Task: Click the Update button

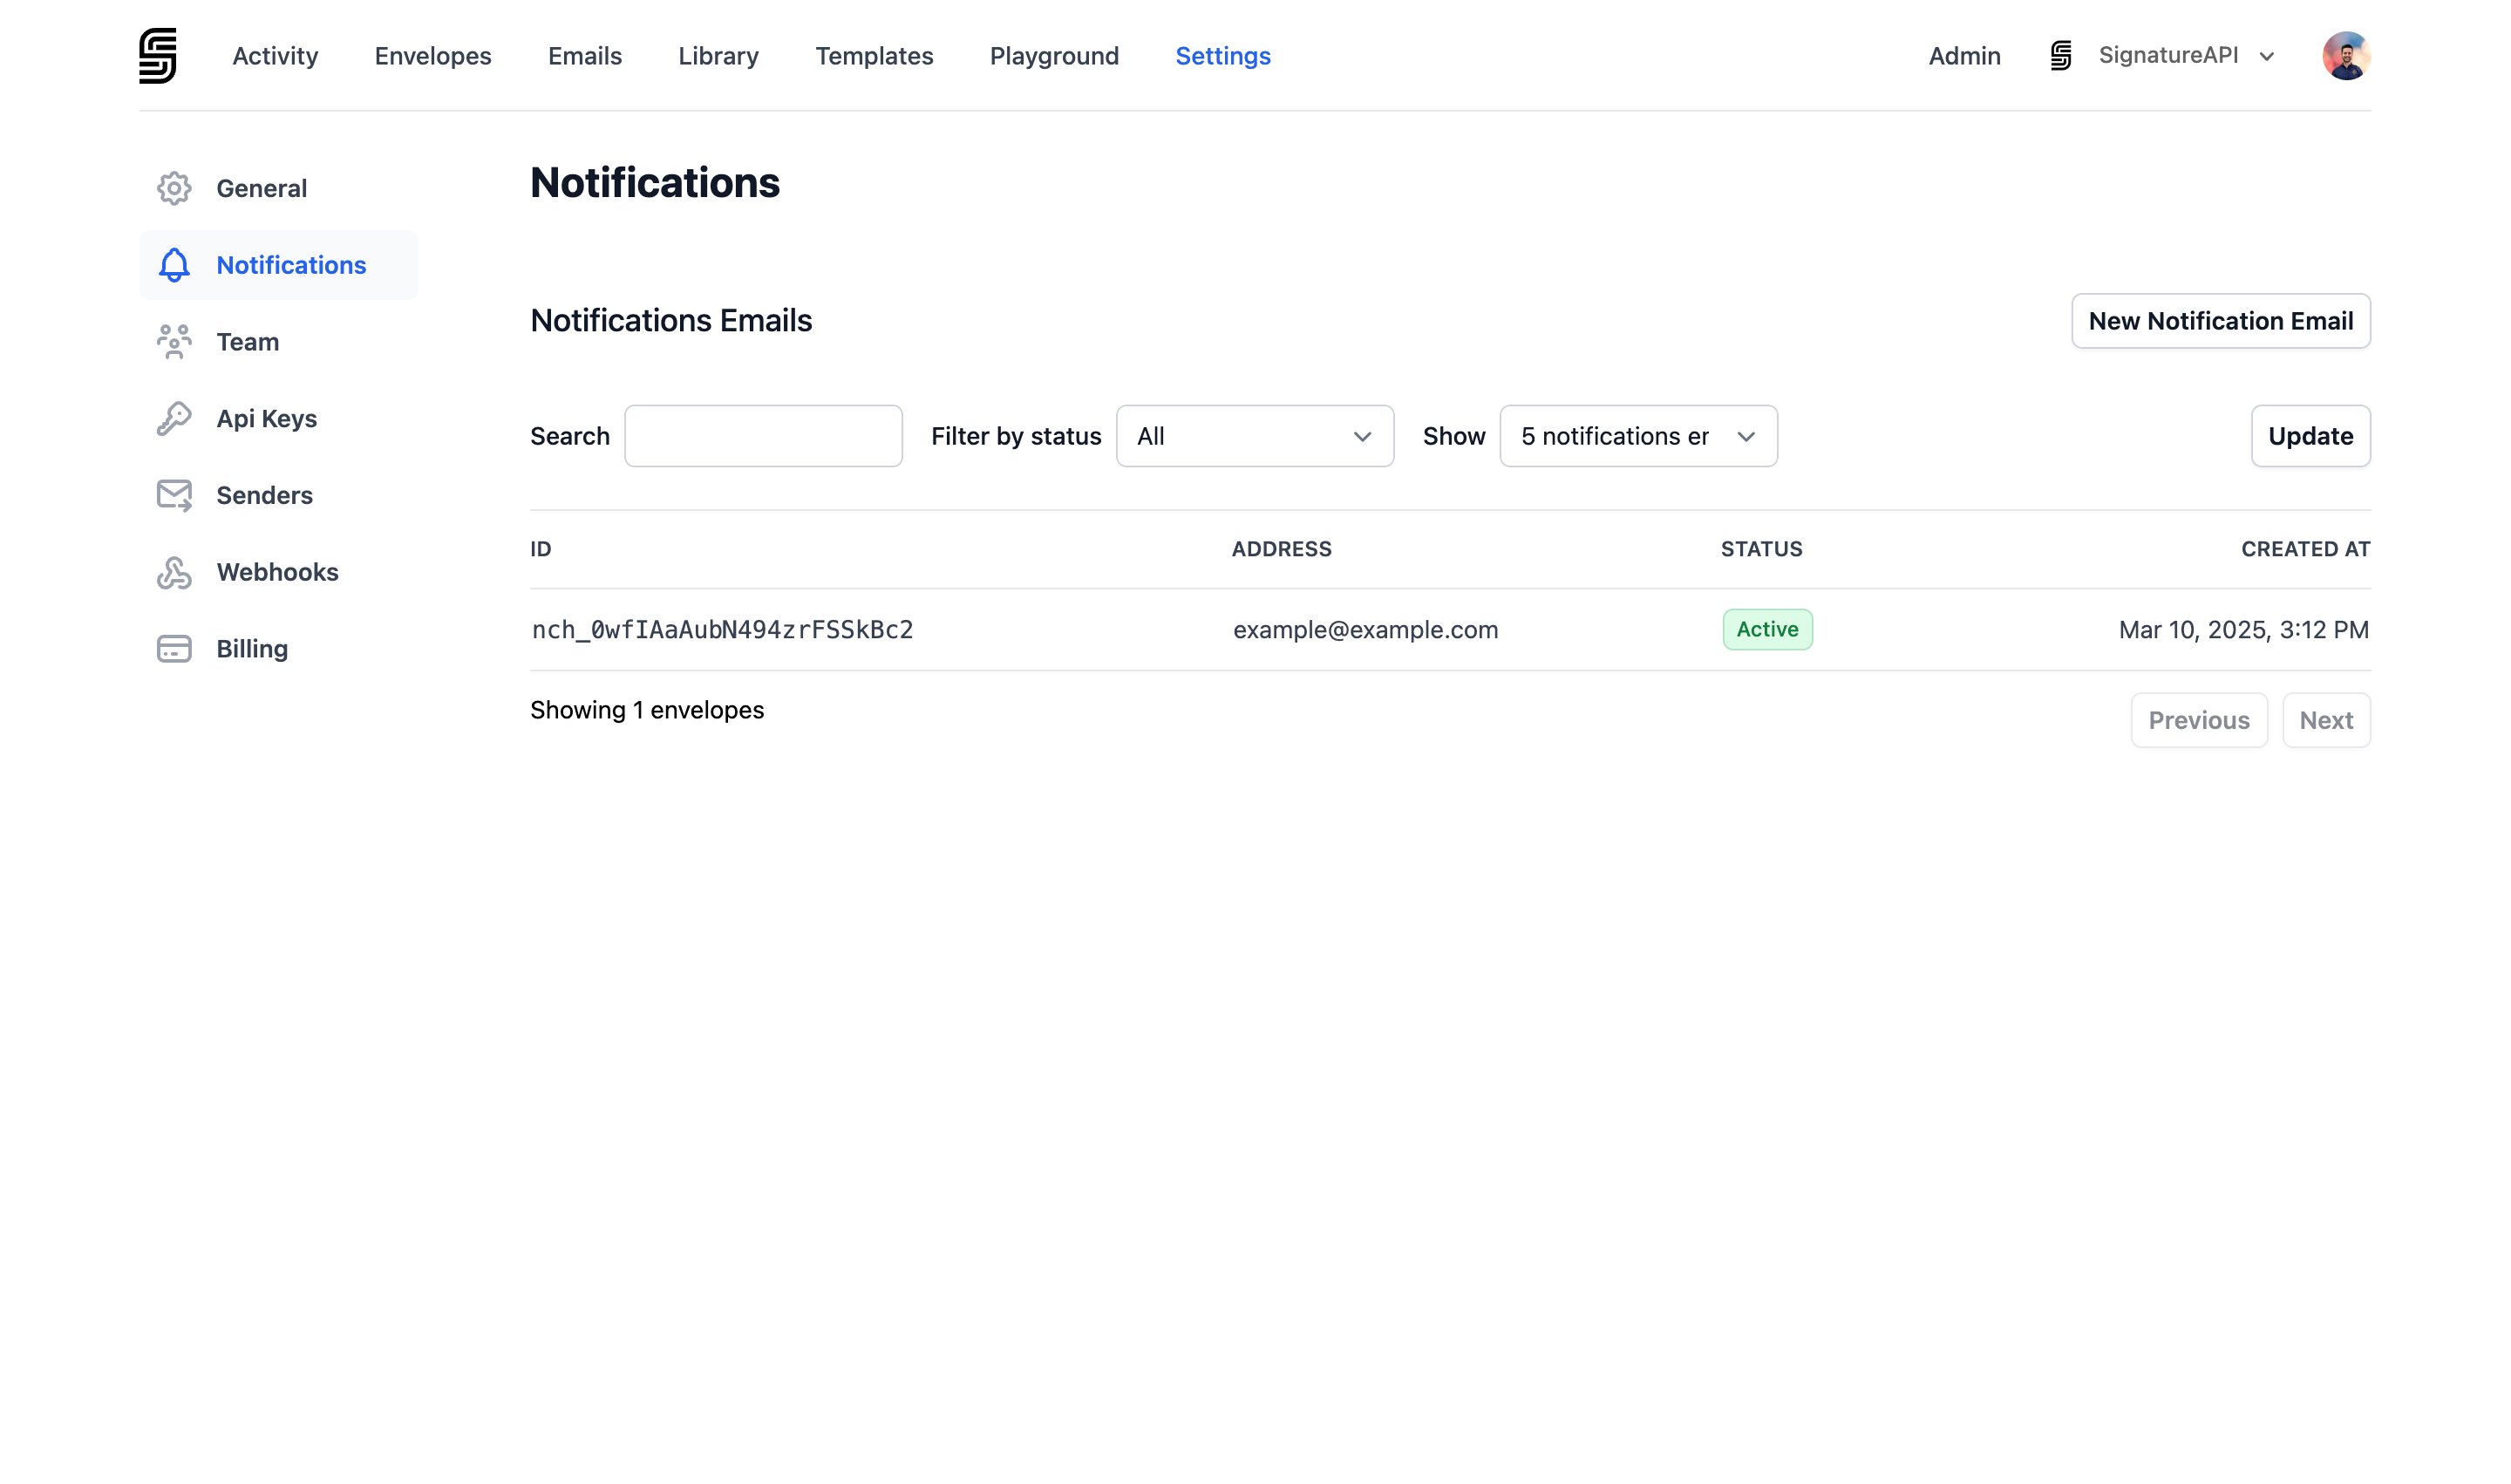Action: coord(2310,436)
